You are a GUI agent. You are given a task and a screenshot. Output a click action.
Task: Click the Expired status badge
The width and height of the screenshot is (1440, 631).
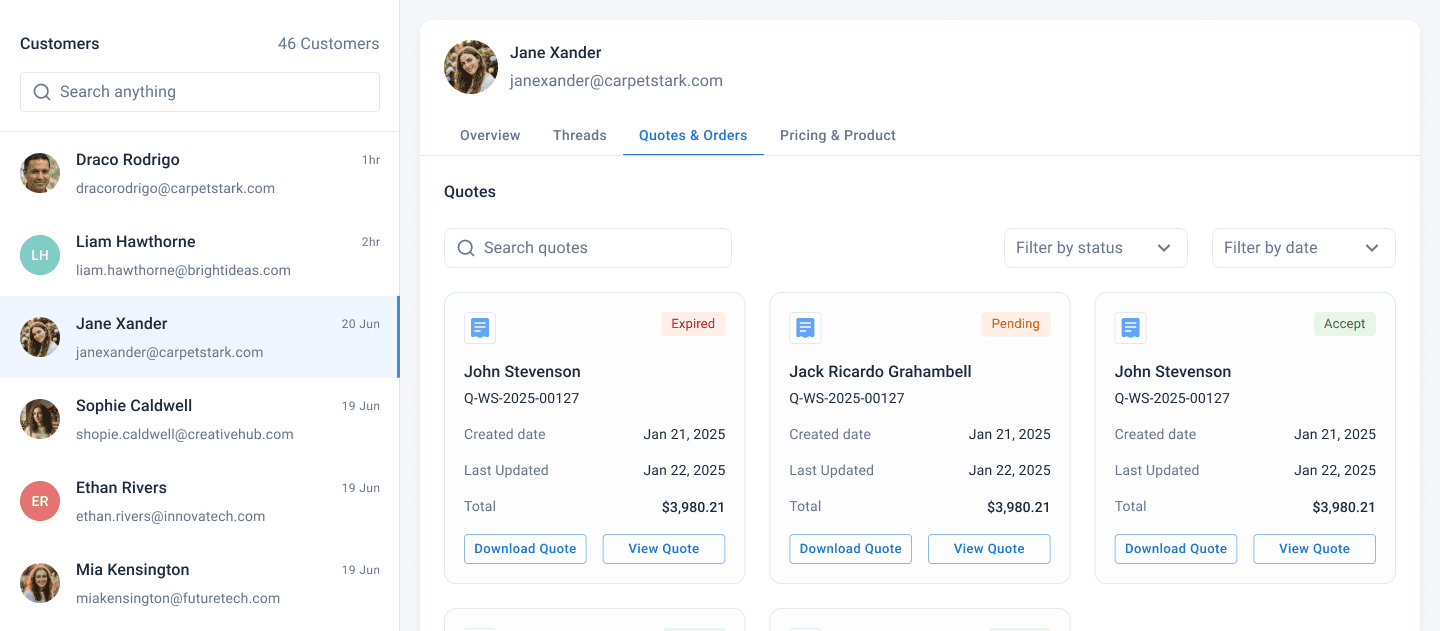(x=693, y=324)
